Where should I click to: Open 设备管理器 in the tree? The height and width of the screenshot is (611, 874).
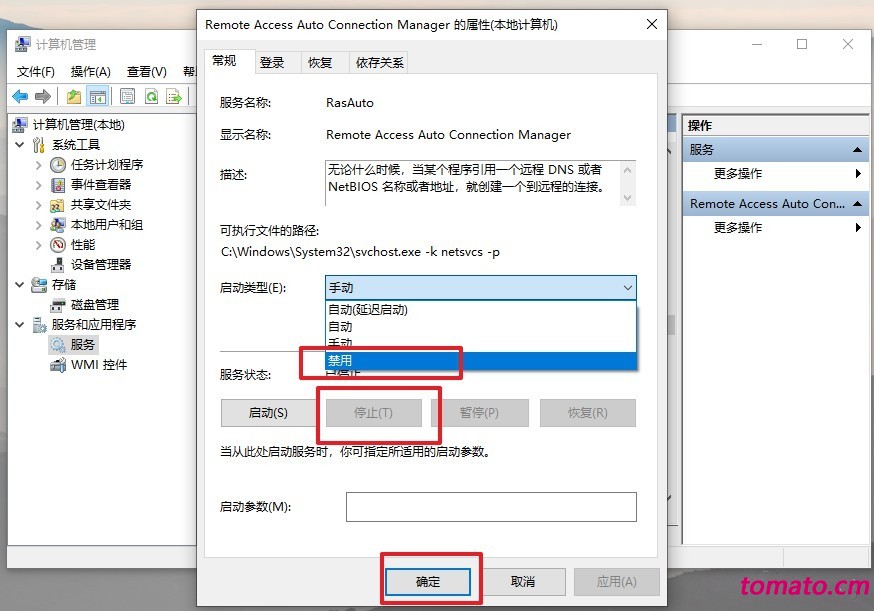coord(101,265)
